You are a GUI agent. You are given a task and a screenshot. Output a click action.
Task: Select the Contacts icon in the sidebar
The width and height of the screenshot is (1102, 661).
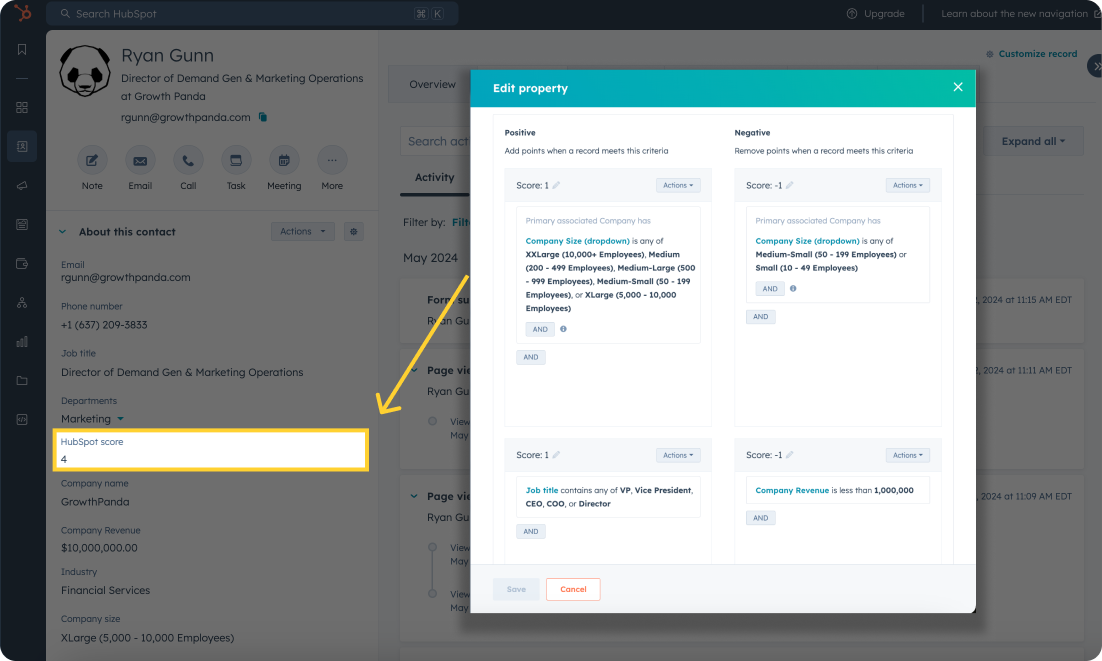click(x=20, y=146)
